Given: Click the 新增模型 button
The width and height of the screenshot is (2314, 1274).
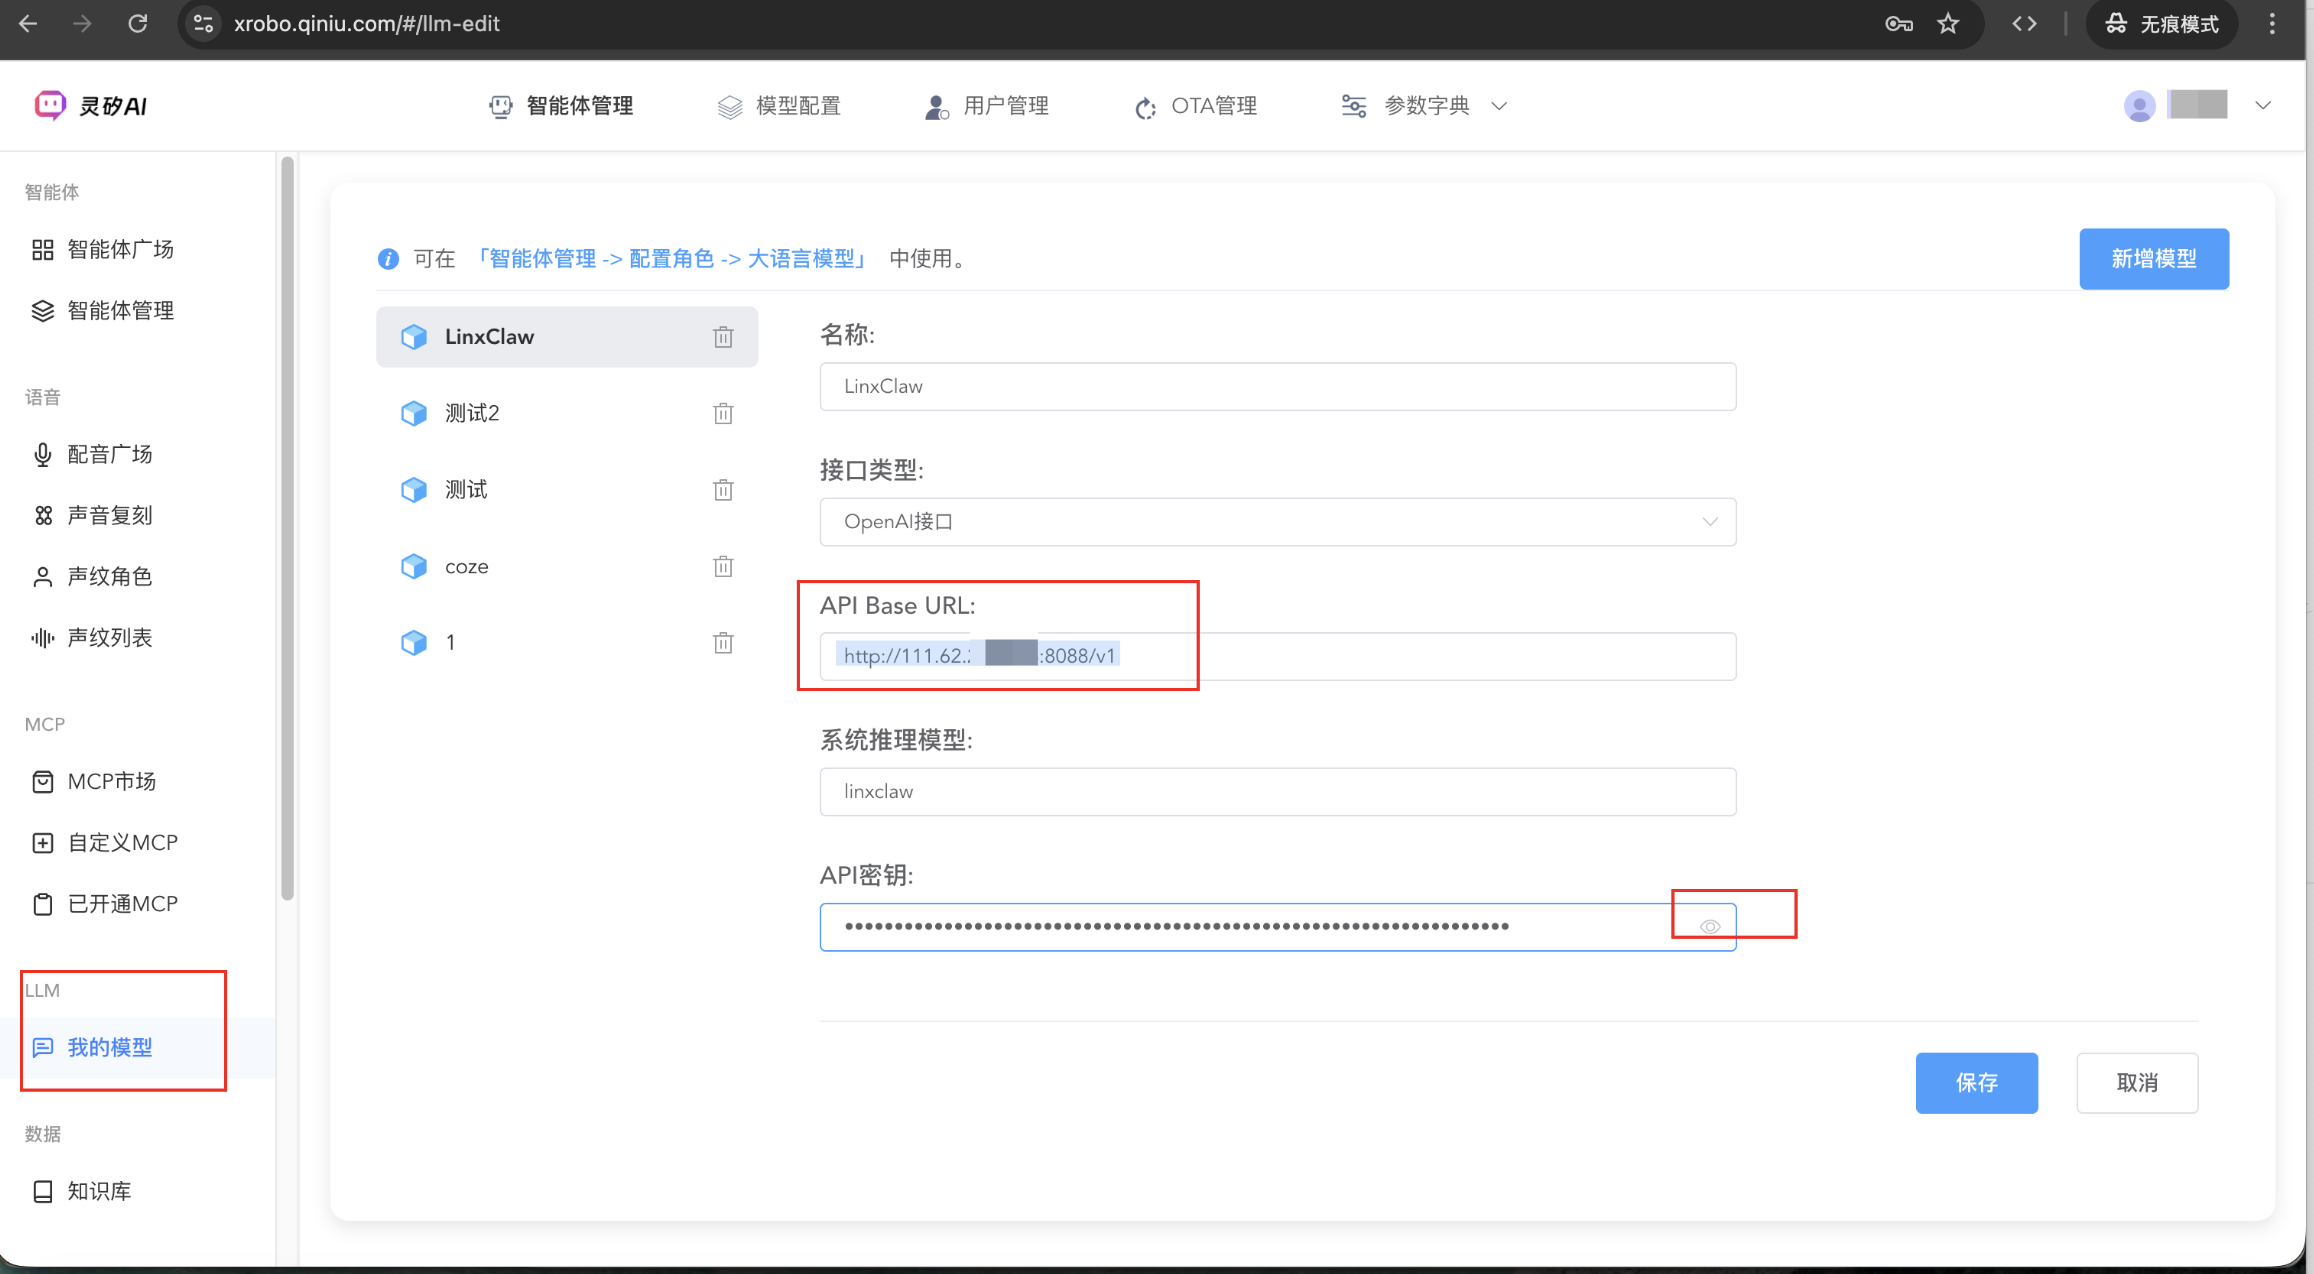Looking at the screenshot, I should click(x=2154, y=258).
